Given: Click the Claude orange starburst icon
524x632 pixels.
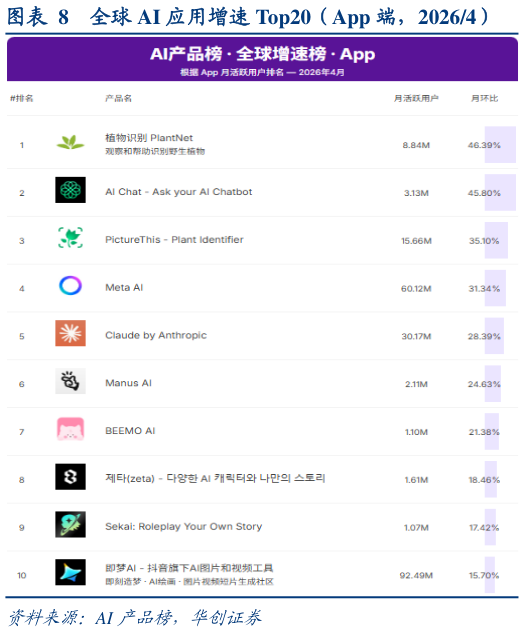Looking at the screenshot, I should (x=71, y=333).
